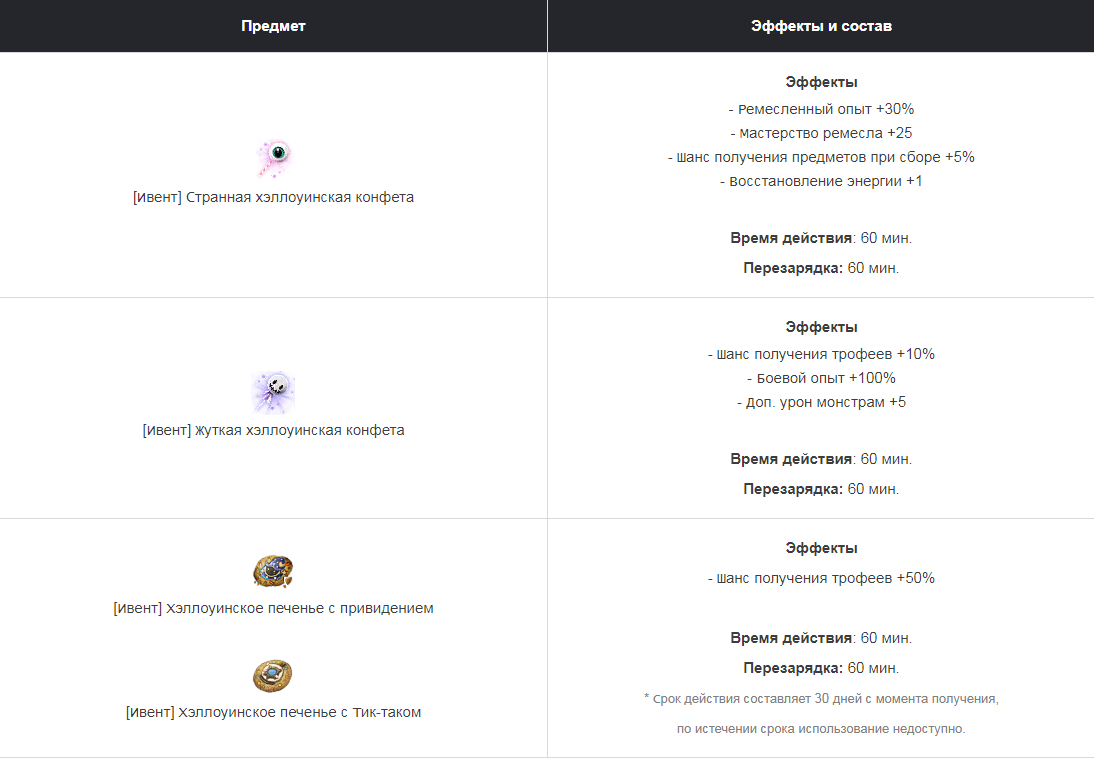Click the 'Мастерство ремесла +25' effect line

tap(821, 133)
